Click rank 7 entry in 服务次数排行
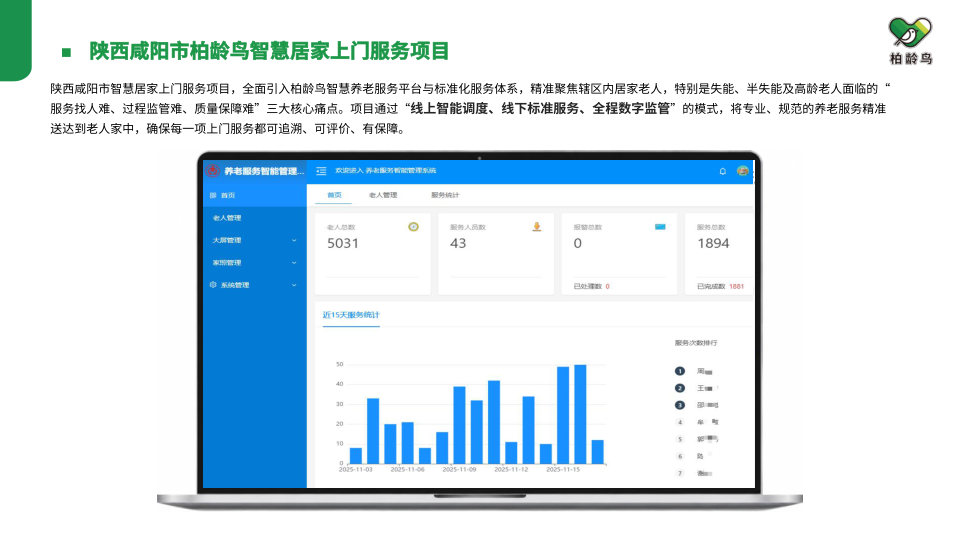 [x=695, y=473]
